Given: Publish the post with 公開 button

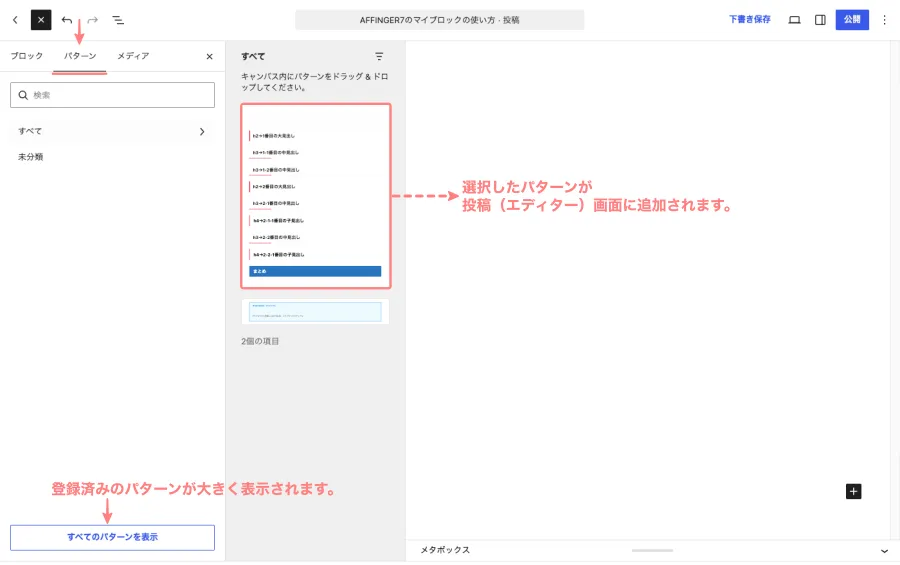Looking at the screenshot, I should (x=852, y=20).
